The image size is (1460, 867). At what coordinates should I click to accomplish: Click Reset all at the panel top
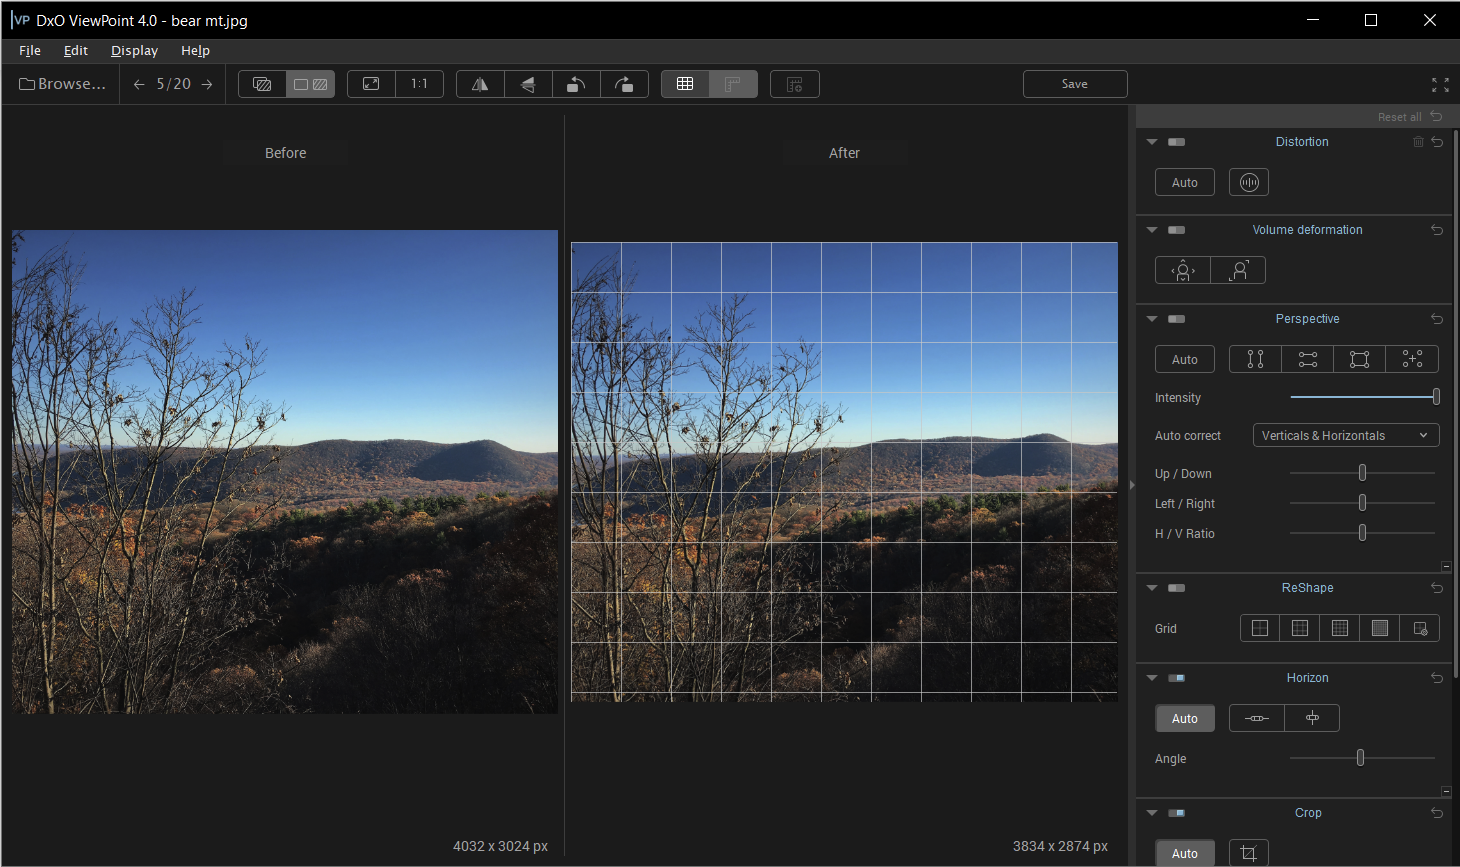point(1400,116)
